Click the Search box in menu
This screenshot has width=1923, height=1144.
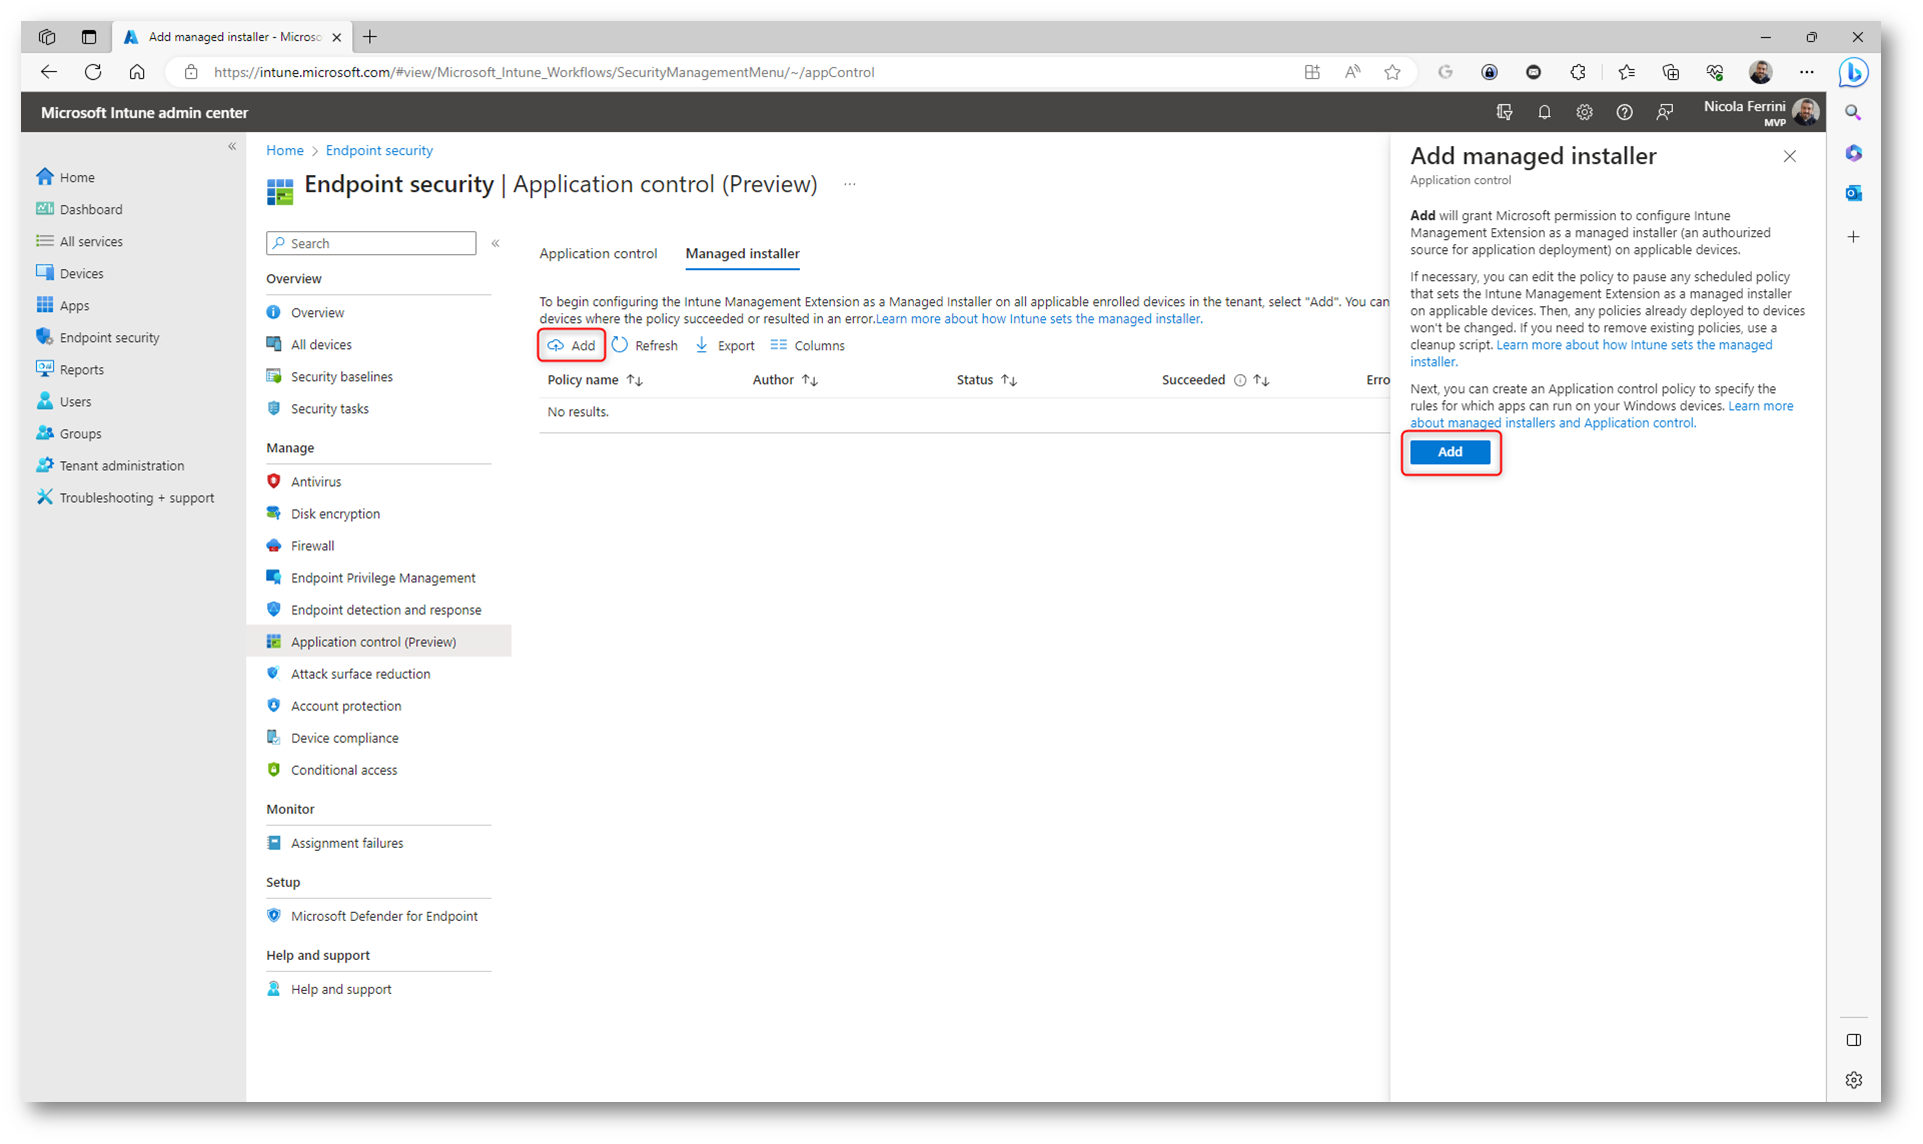pos(371,243)
